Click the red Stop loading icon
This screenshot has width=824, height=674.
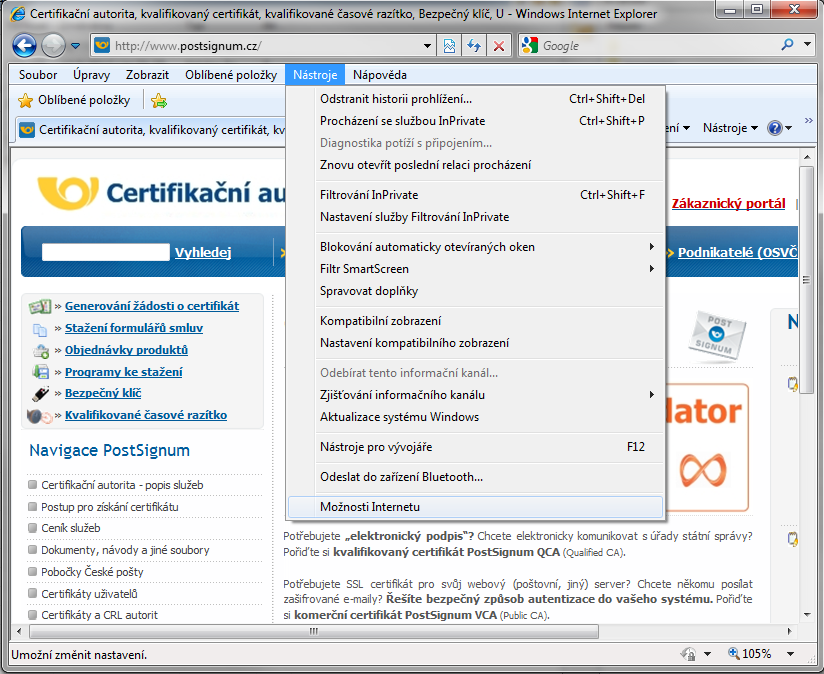pos(499,46)
